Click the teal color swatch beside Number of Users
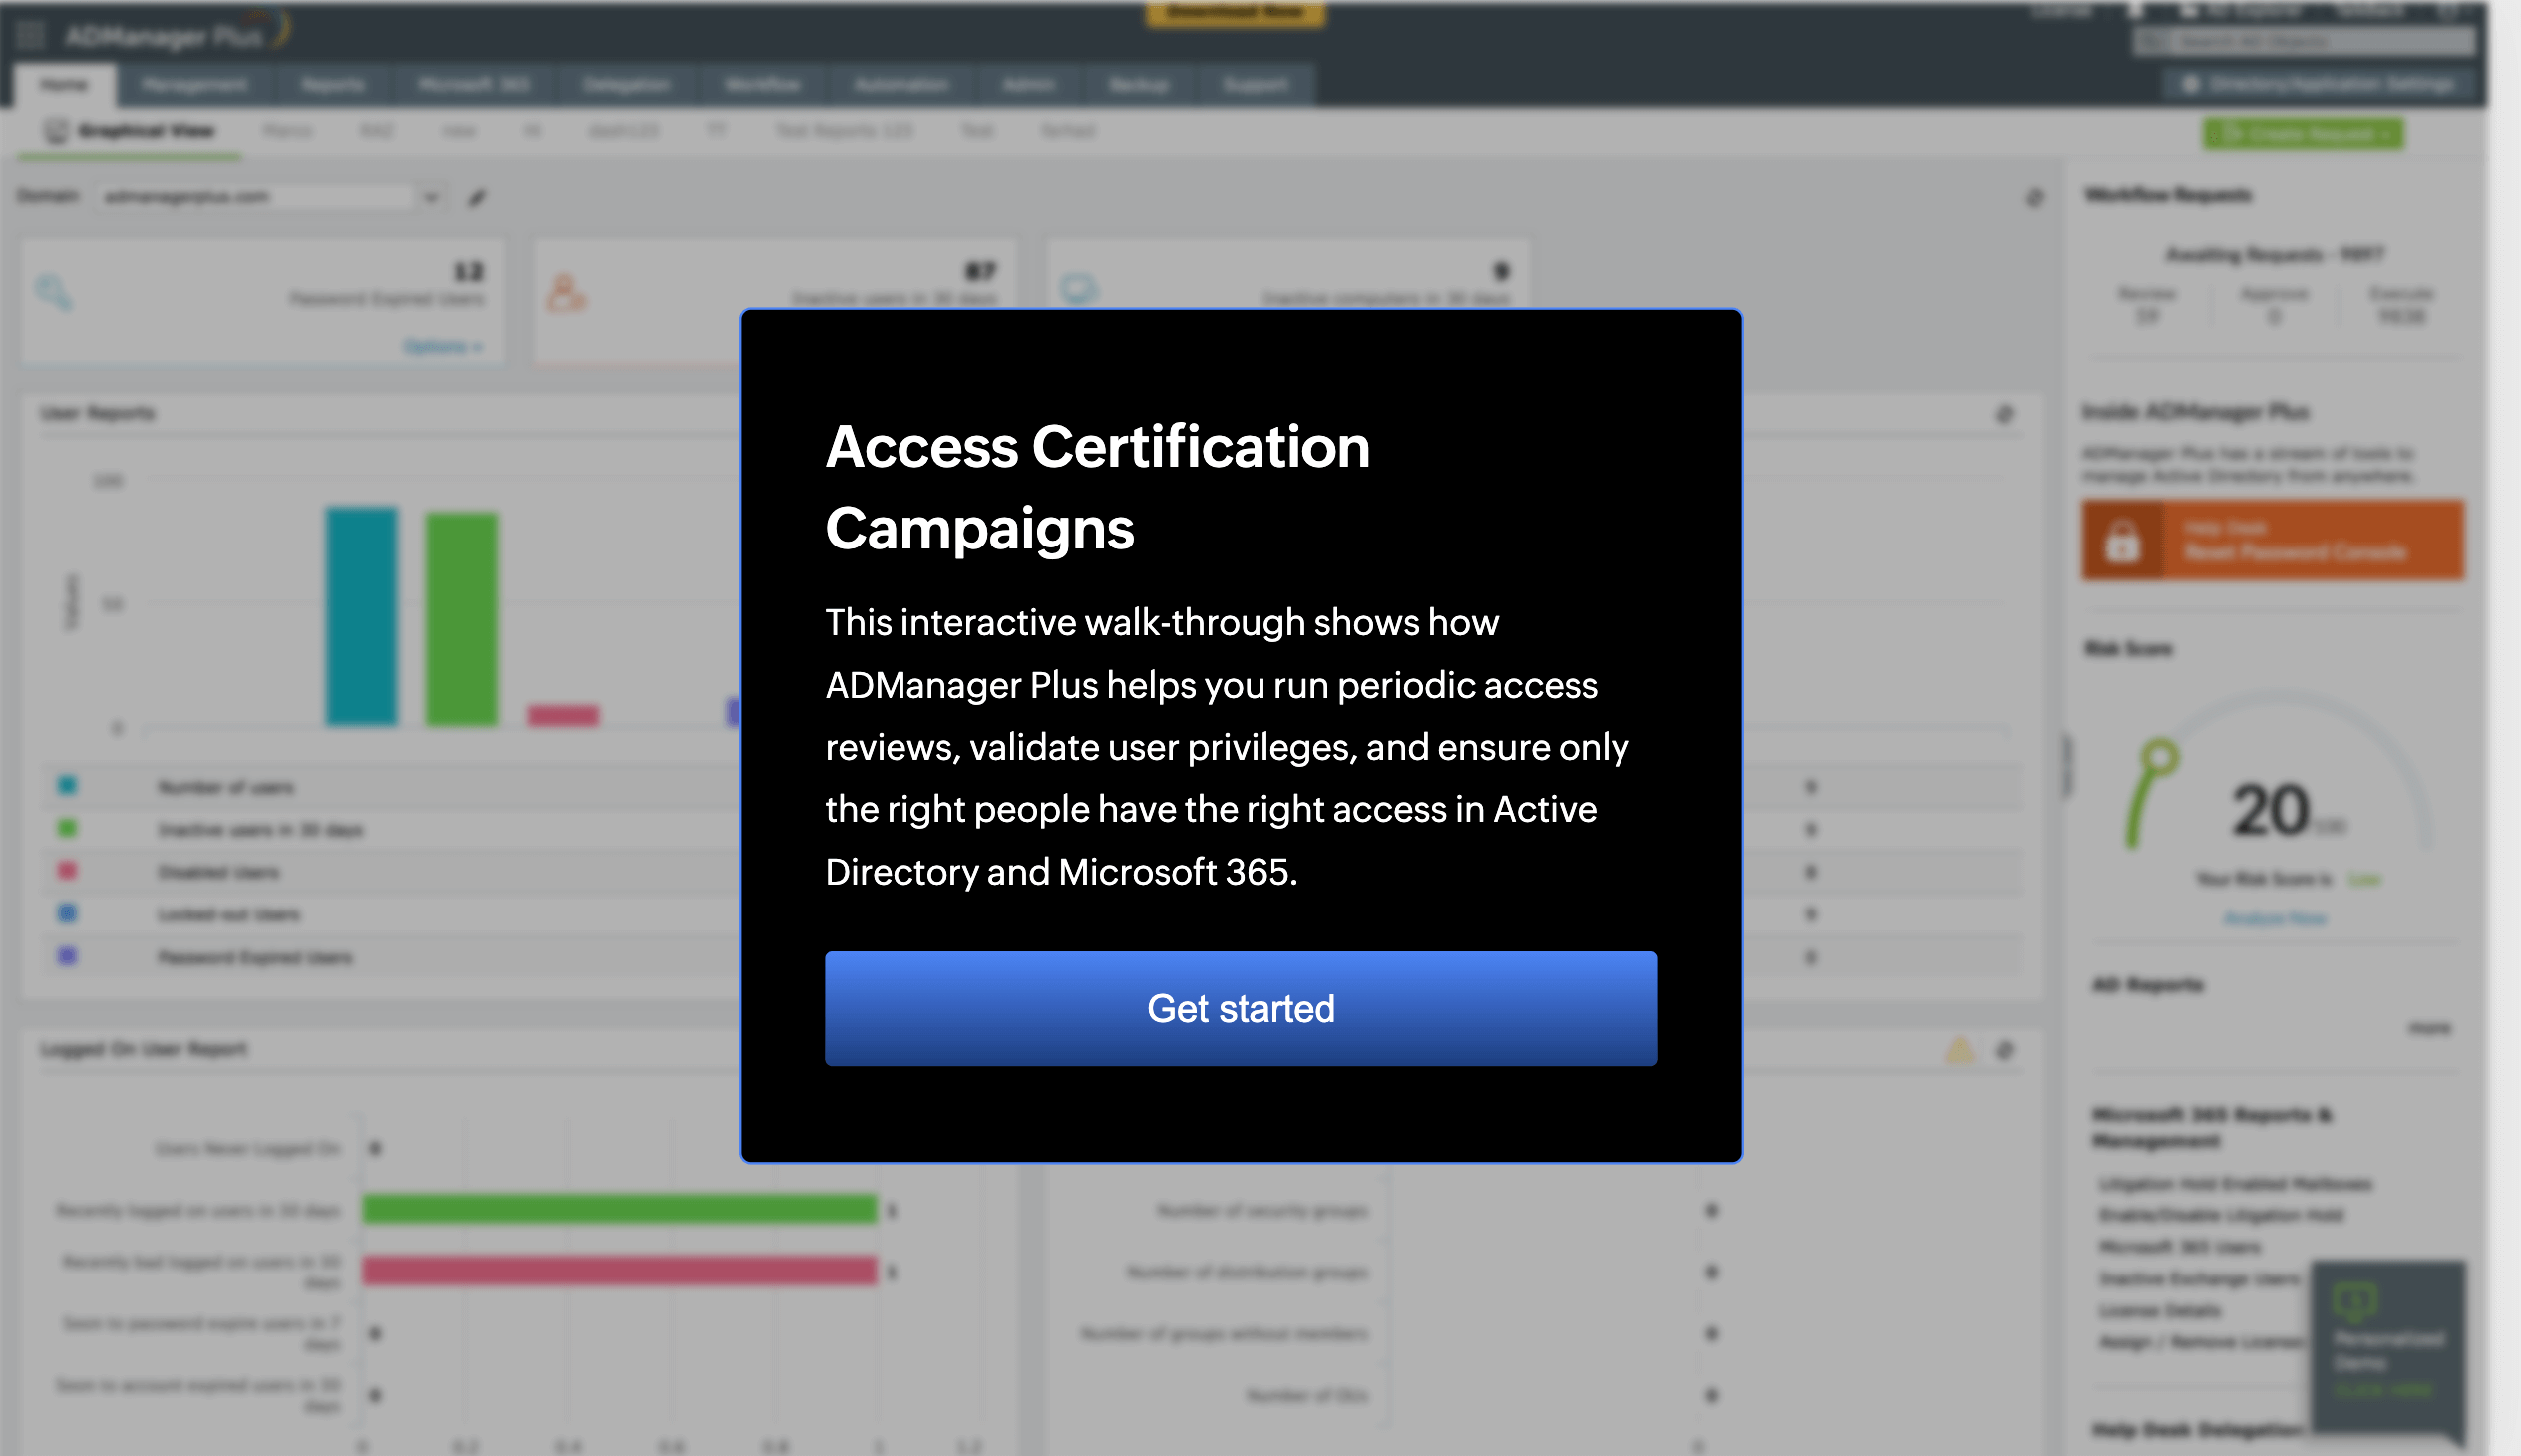 (66, 786)
